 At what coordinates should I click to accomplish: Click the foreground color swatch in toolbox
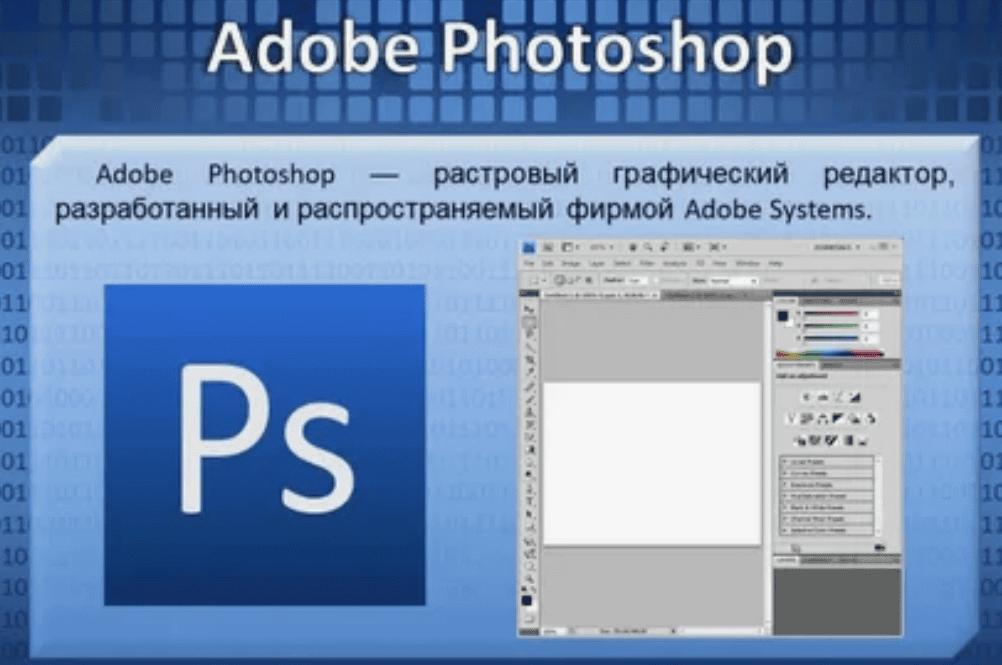(x=527, y=600)
